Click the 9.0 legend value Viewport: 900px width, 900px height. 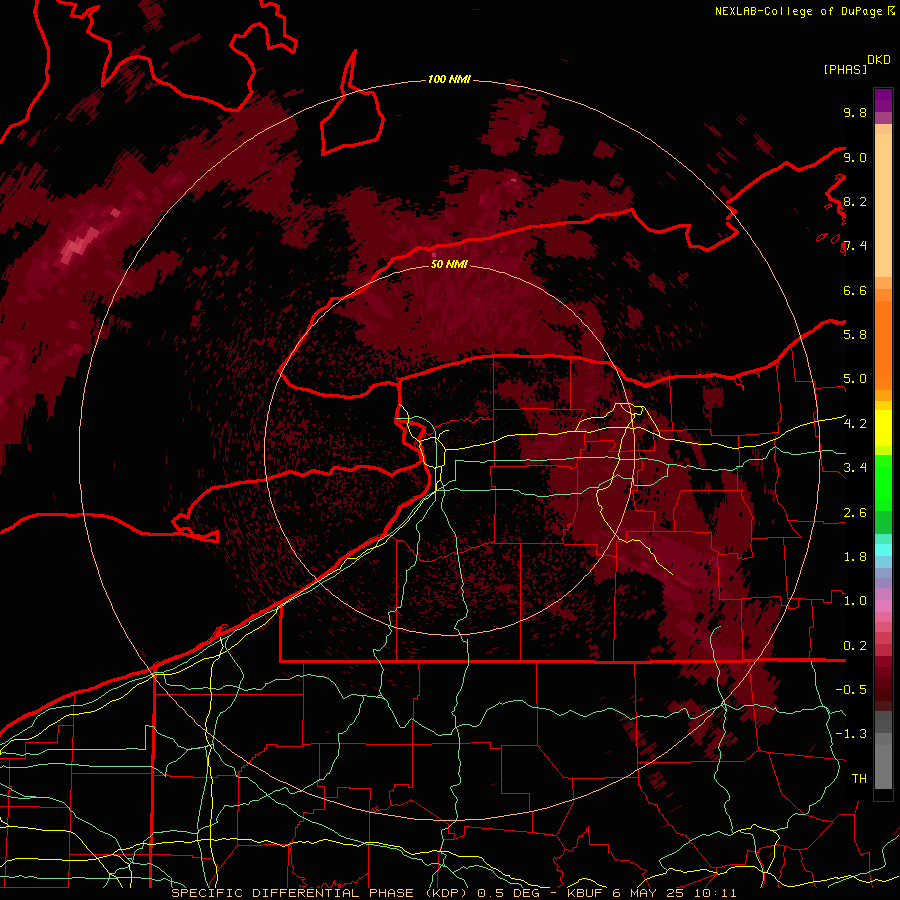click(x=855, y=157)
